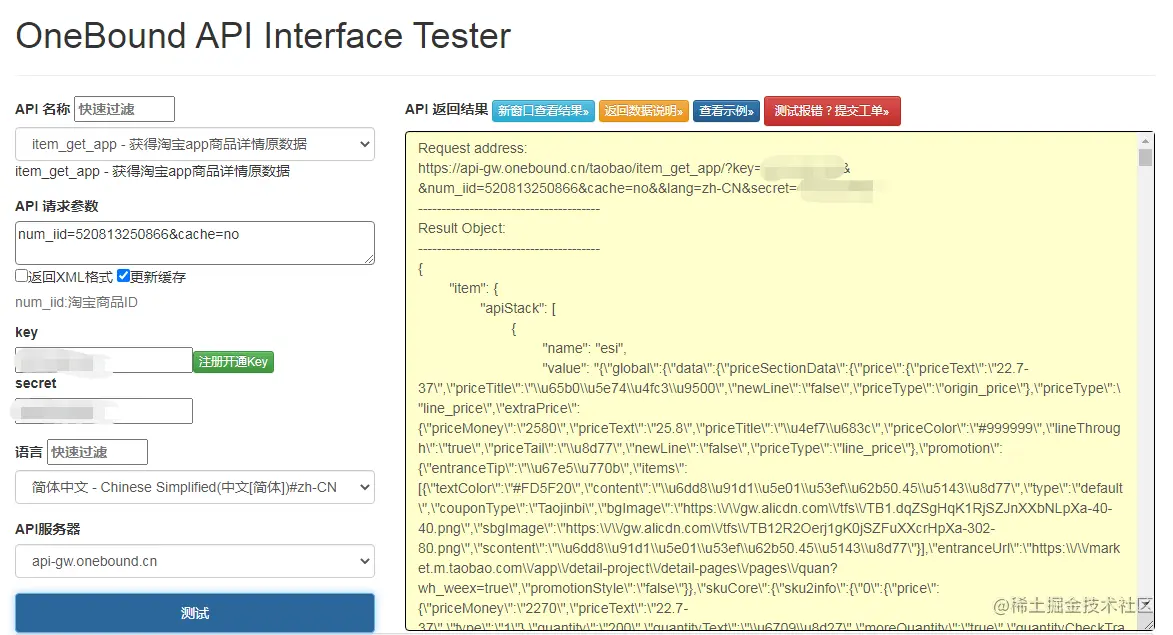Viewport: 1173px width, 635px height.
Task: Open the api-gw.onebound.cn server dropdown
Action: coord(195,561)
